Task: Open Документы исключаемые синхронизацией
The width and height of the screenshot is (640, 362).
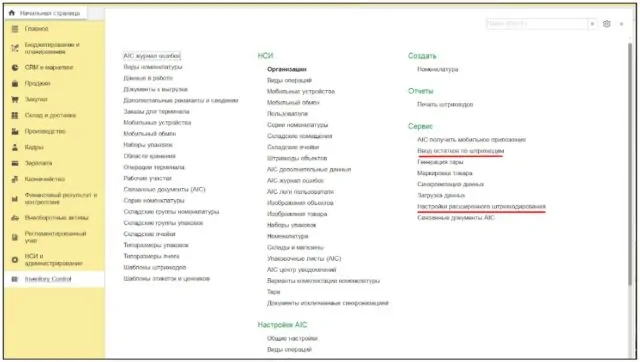Action: [x=328, y=303]
